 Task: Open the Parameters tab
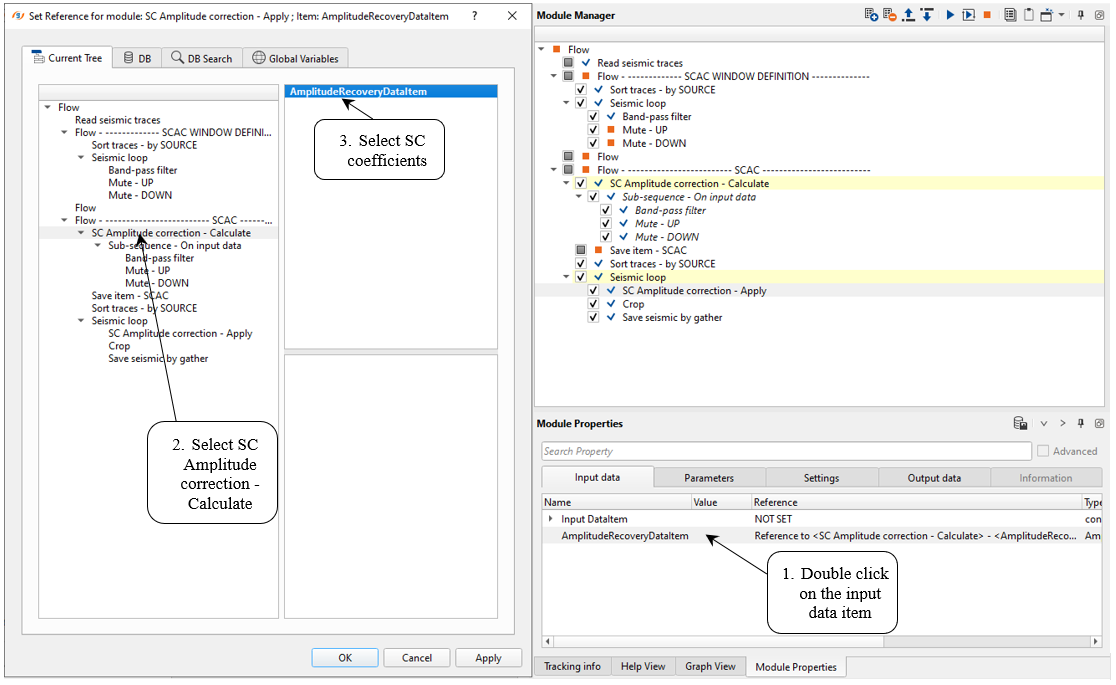click(709, 478)
